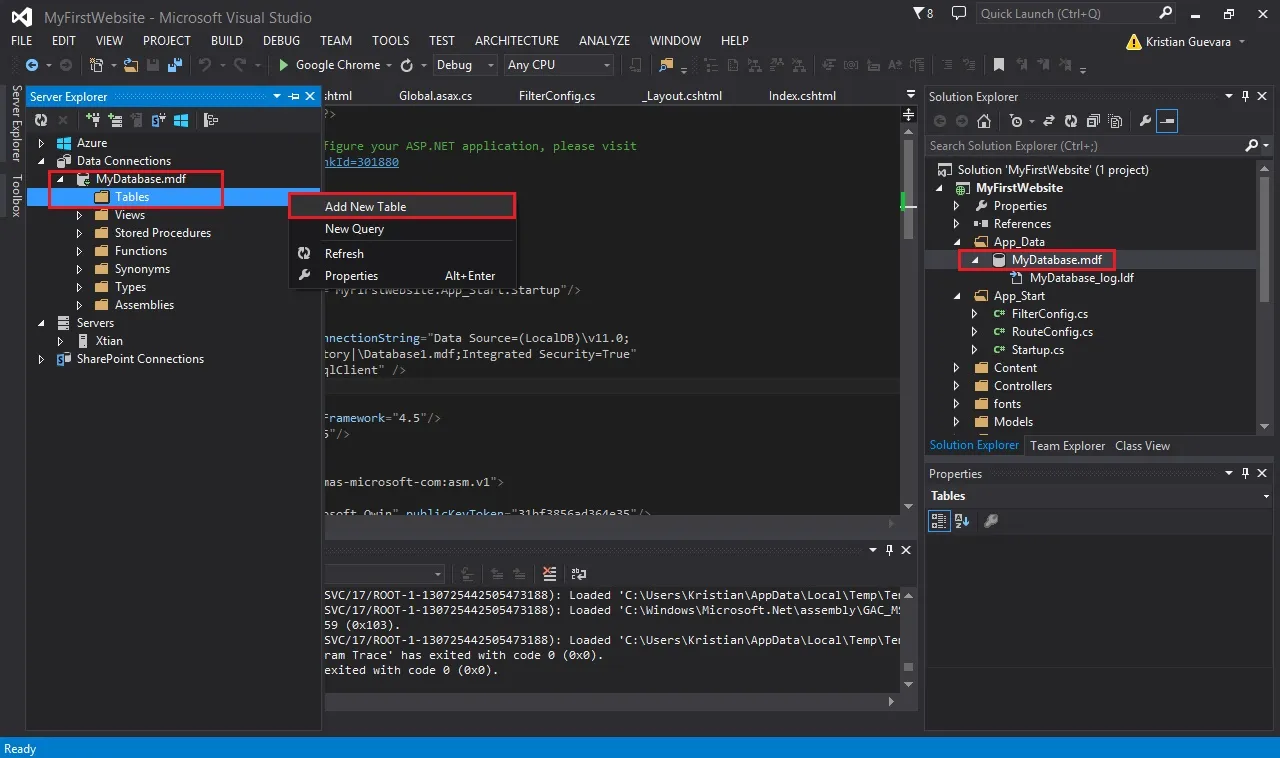Click the LinkId=301880 hyperlink in editor
The width and height of the screenshot is (1280, 758).
[x=361, y=162]
